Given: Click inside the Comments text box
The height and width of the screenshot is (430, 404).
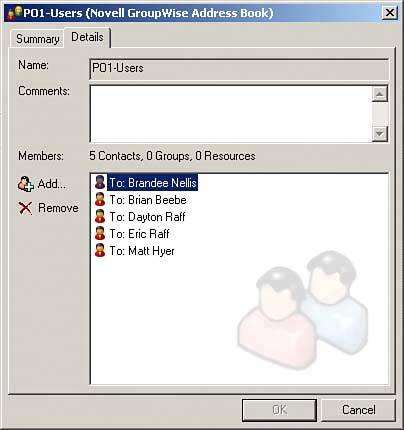Looking at the screenshot, I should point(231,114).
